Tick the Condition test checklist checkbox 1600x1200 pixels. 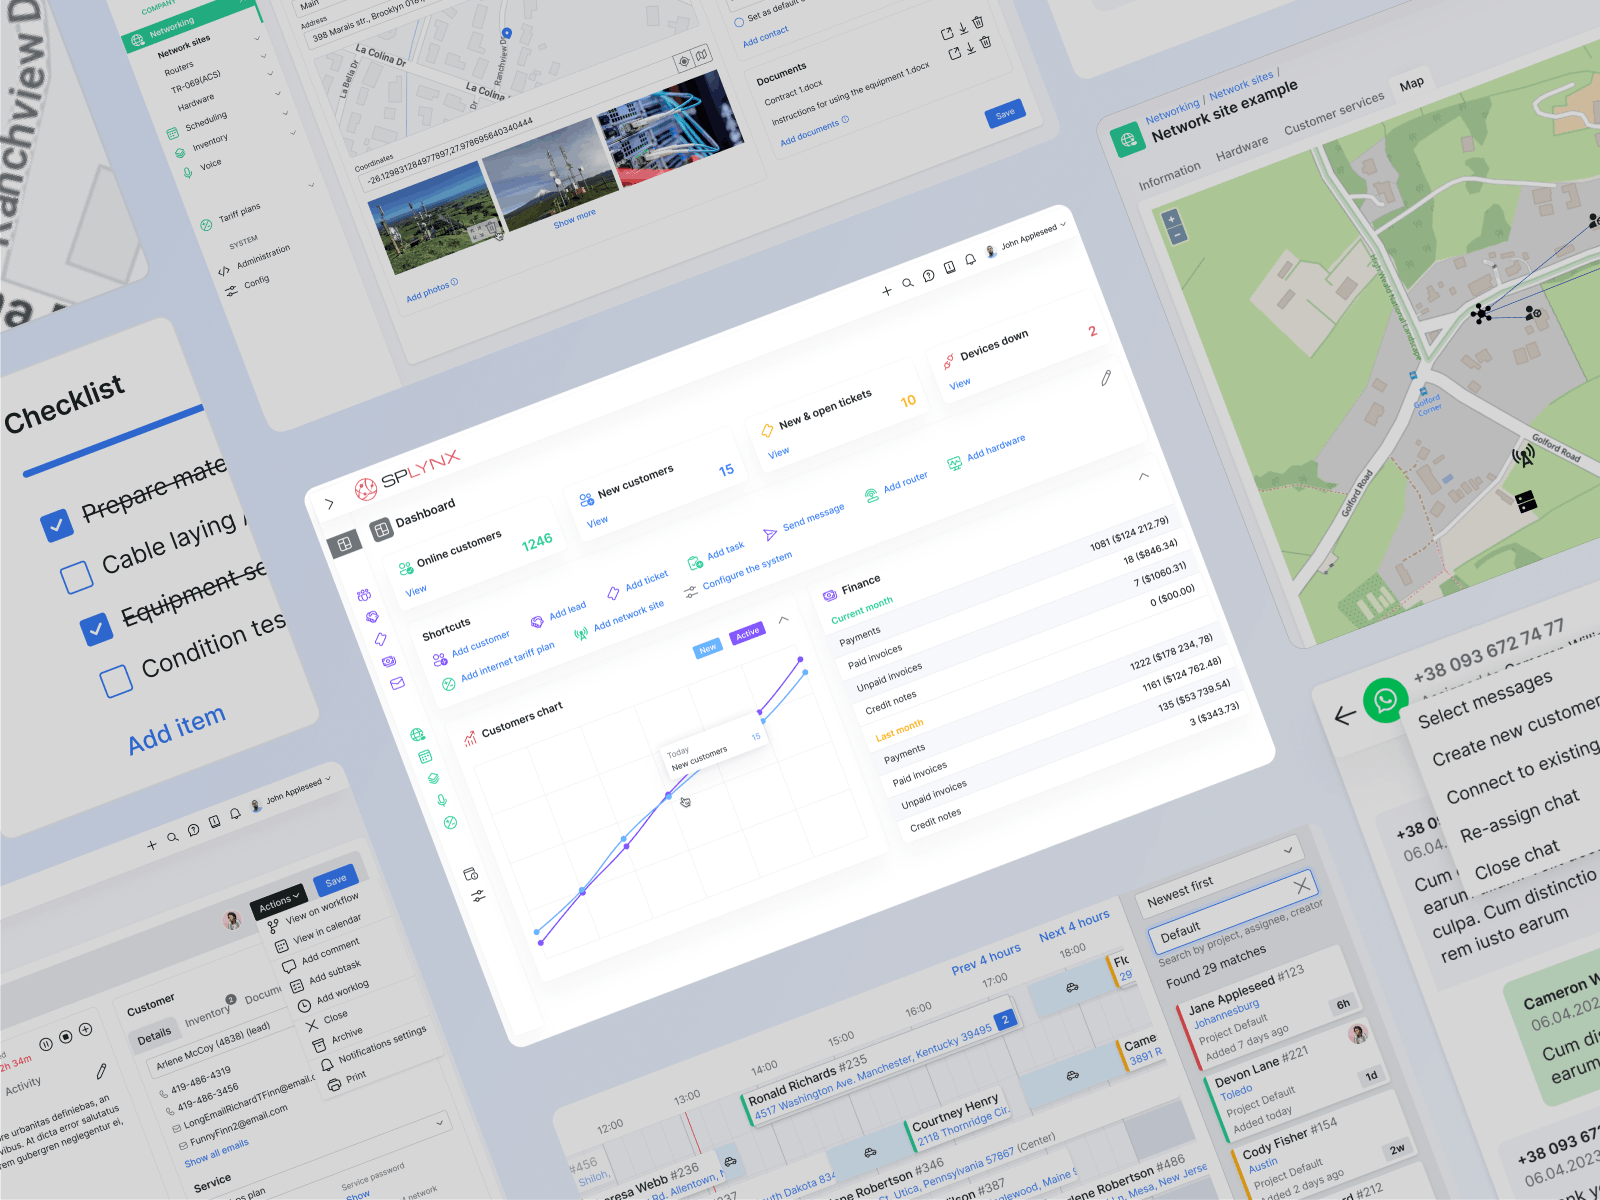116,681
